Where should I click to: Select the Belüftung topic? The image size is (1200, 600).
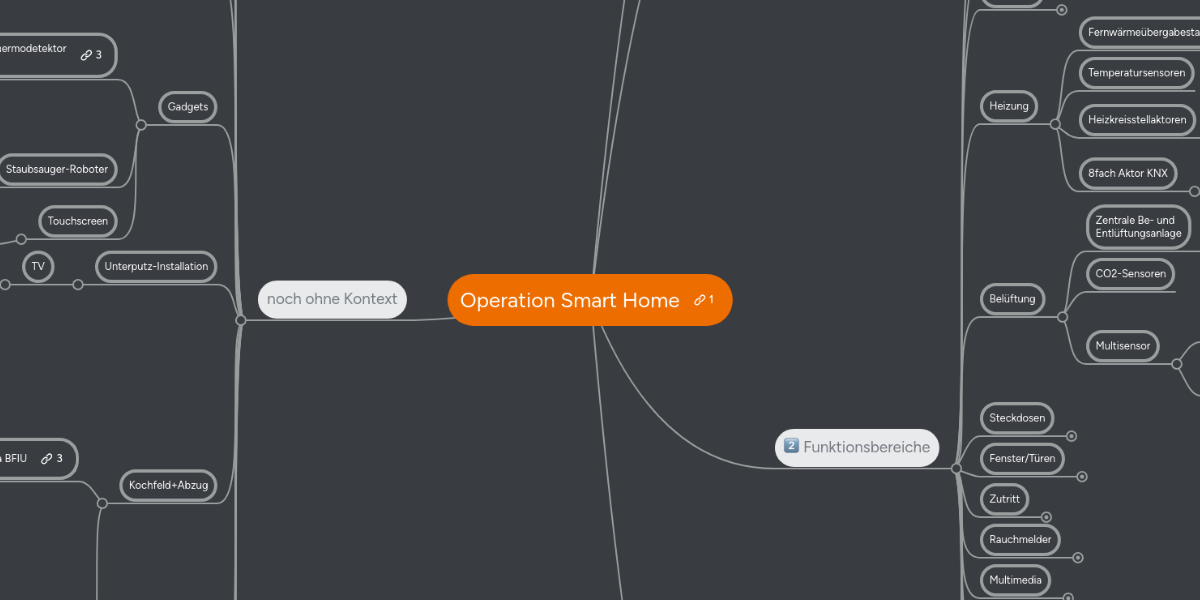click(x=1012, y=298)
